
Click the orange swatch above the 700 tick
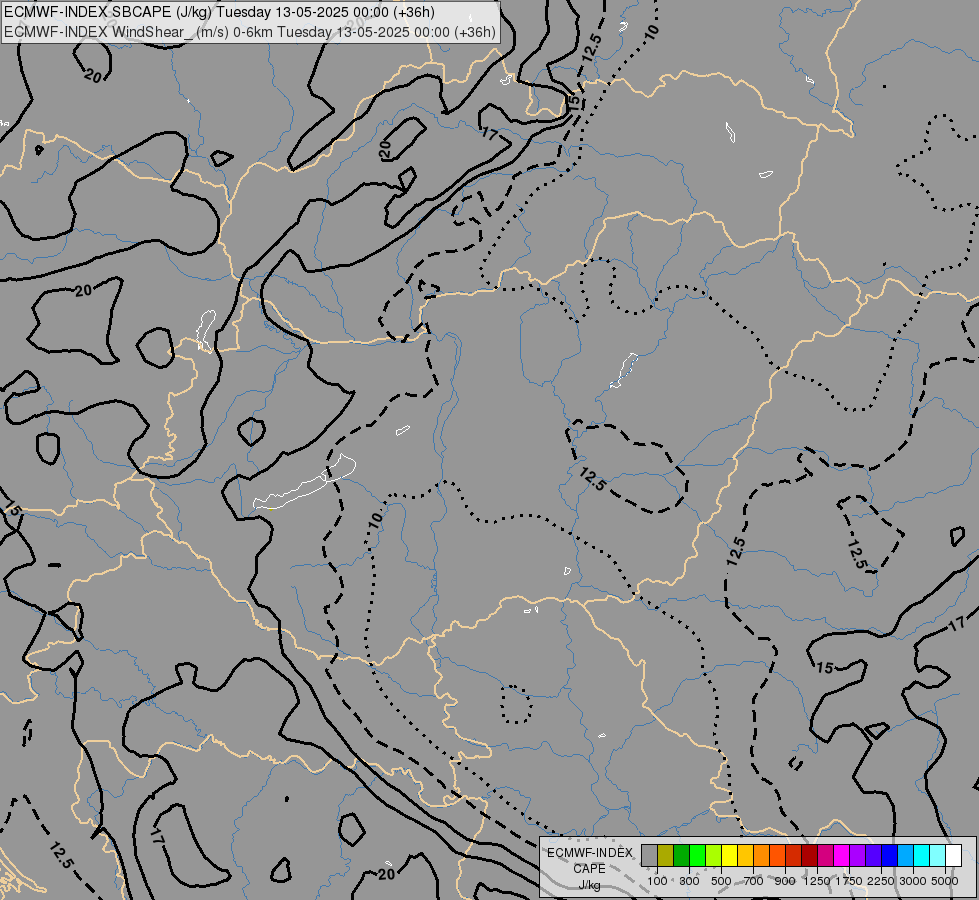point(762,855)
